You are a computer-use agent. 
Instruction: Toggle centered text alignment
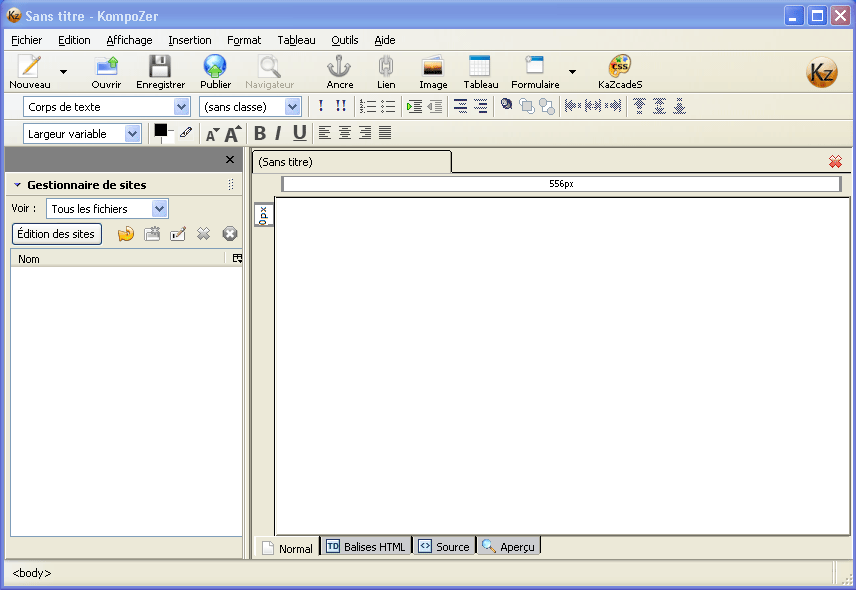pos(345,133)
